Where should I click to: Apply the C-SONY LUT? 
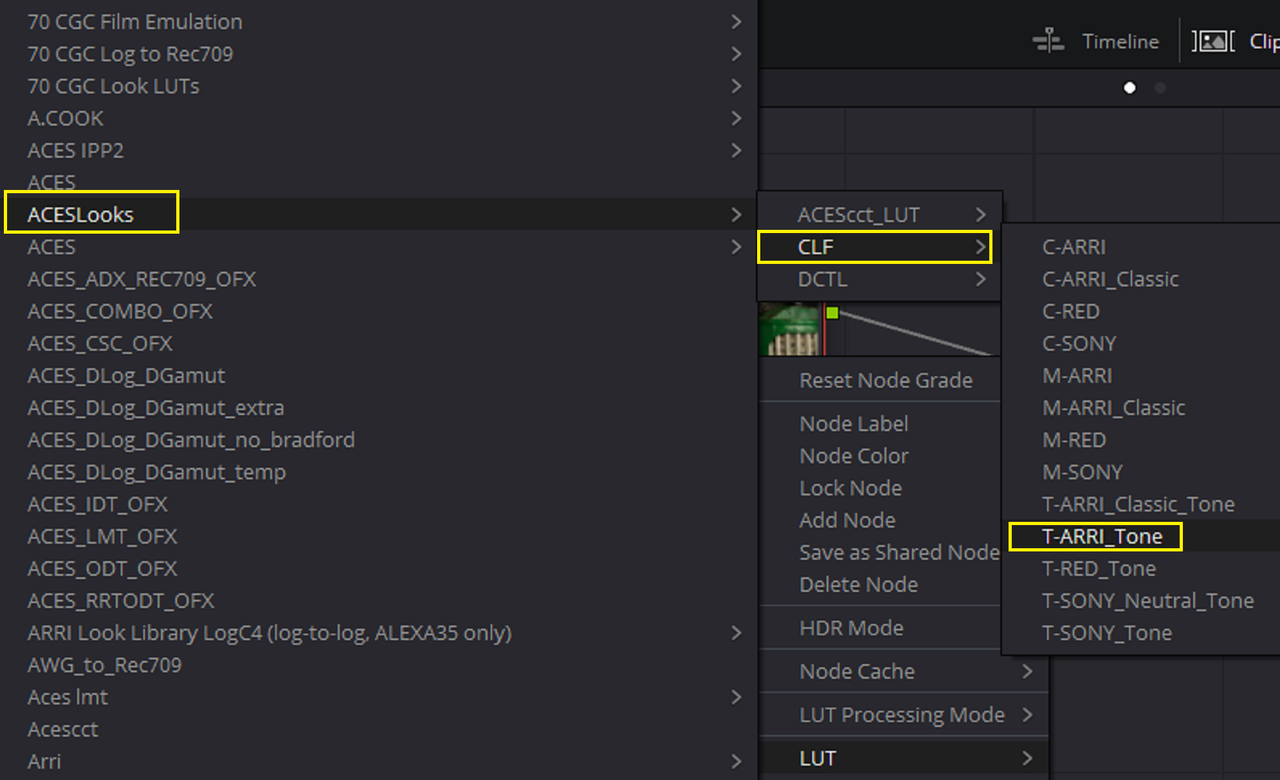click(x=1141, y=343)
